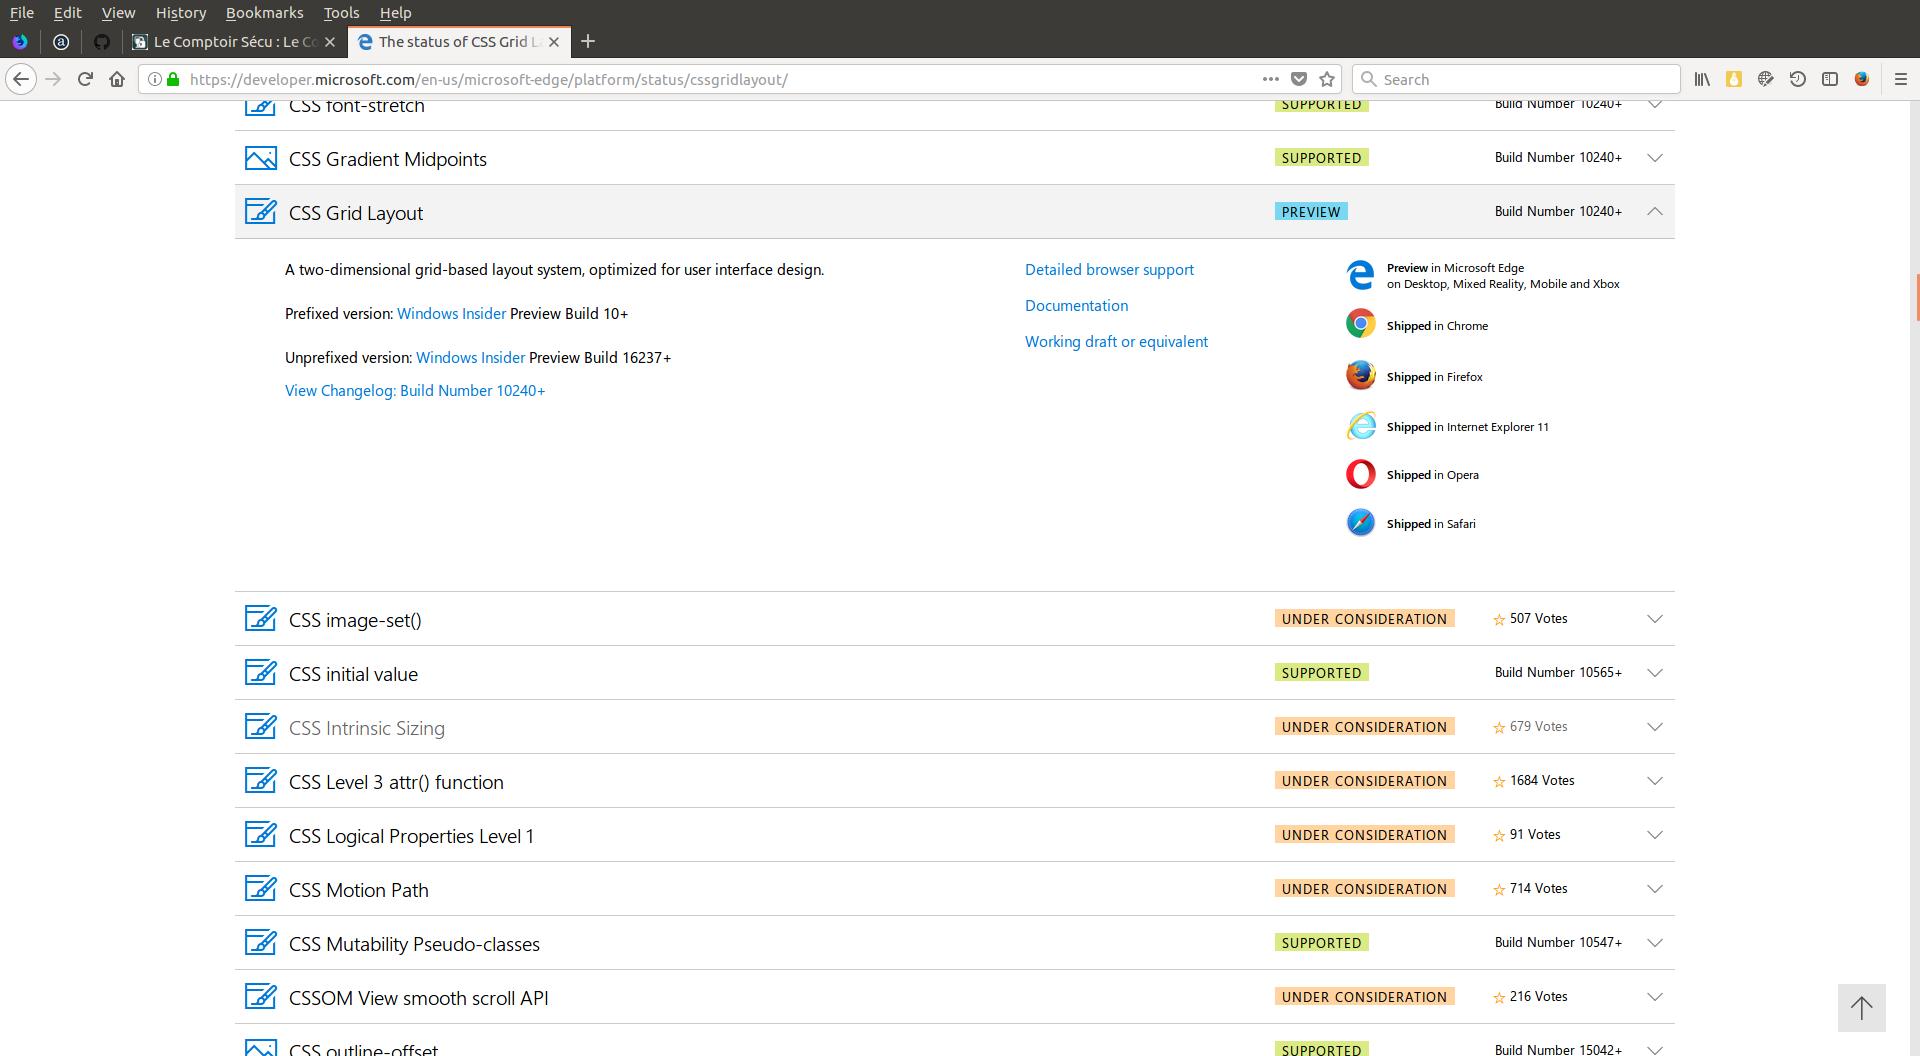This screenshot has height=1056, width=1920.
Task: Click Windows Insider link in Prefixed version
Action: 451,313
